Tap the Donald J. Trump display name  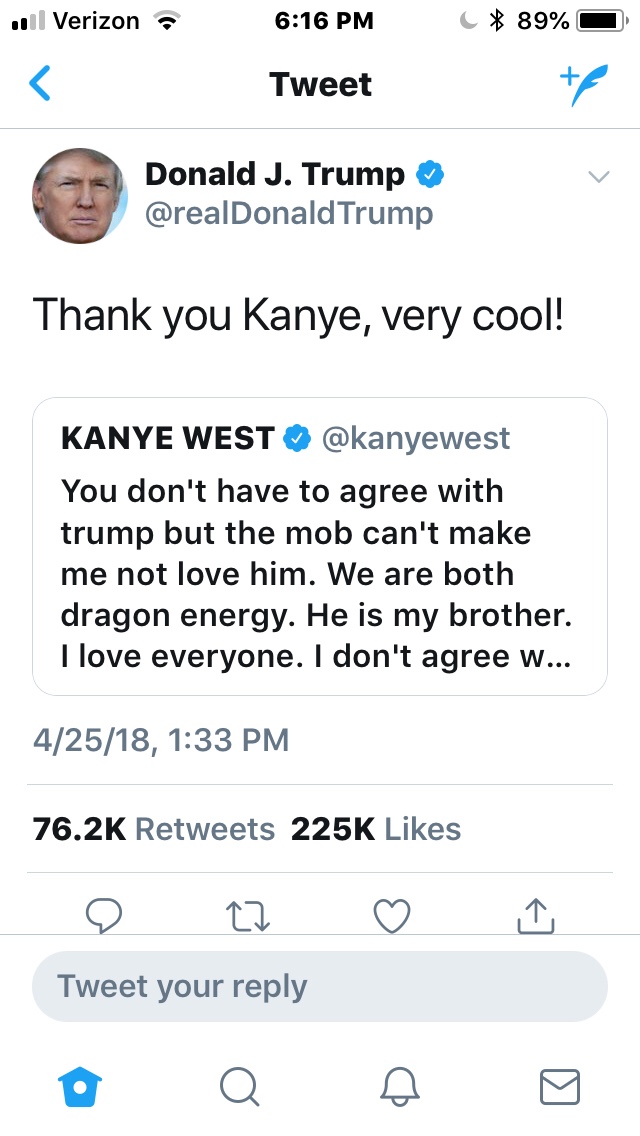tap(275, 174)
